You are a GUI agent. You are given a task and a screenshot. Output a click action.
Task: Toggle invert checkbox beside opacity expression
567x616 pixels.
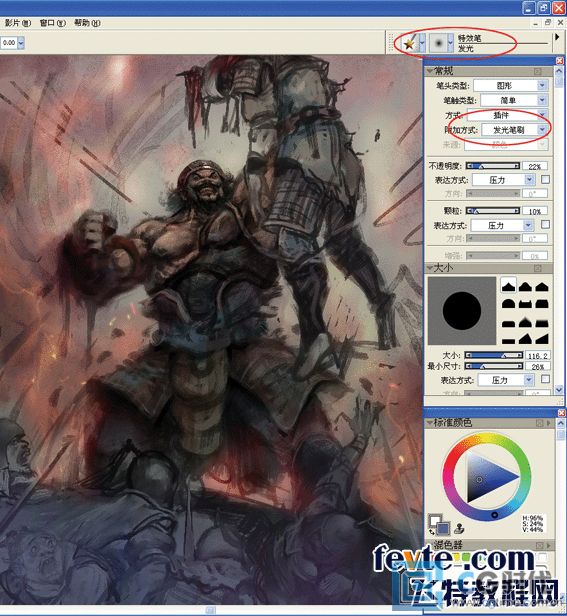(545, 180)
